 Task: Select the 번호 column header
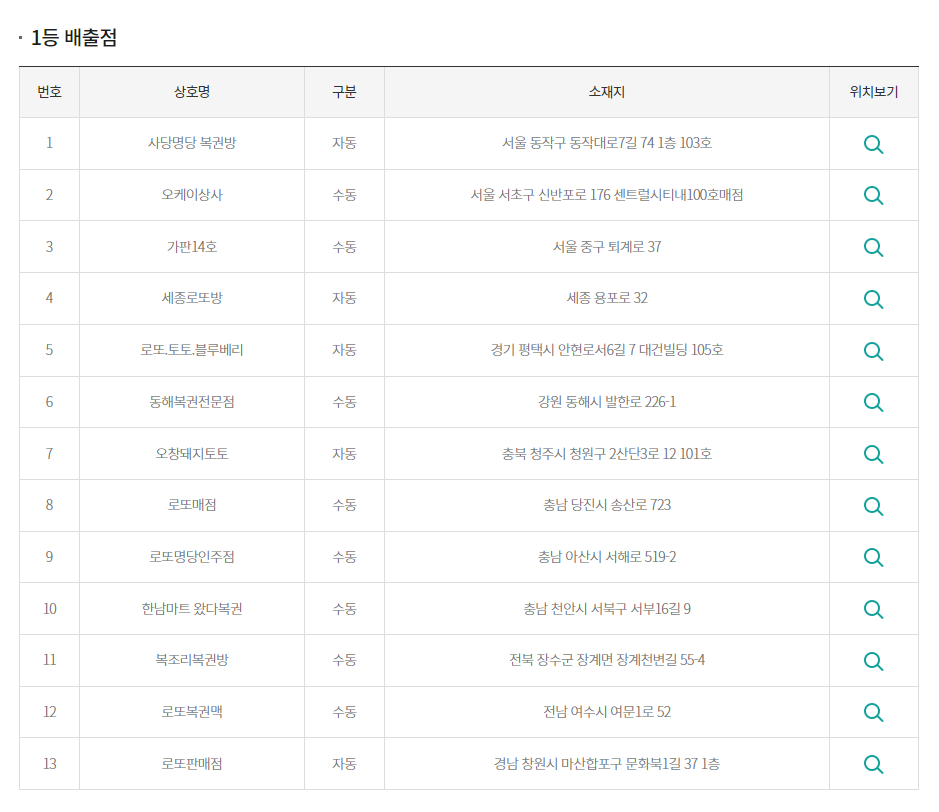[x=49, y=92]
